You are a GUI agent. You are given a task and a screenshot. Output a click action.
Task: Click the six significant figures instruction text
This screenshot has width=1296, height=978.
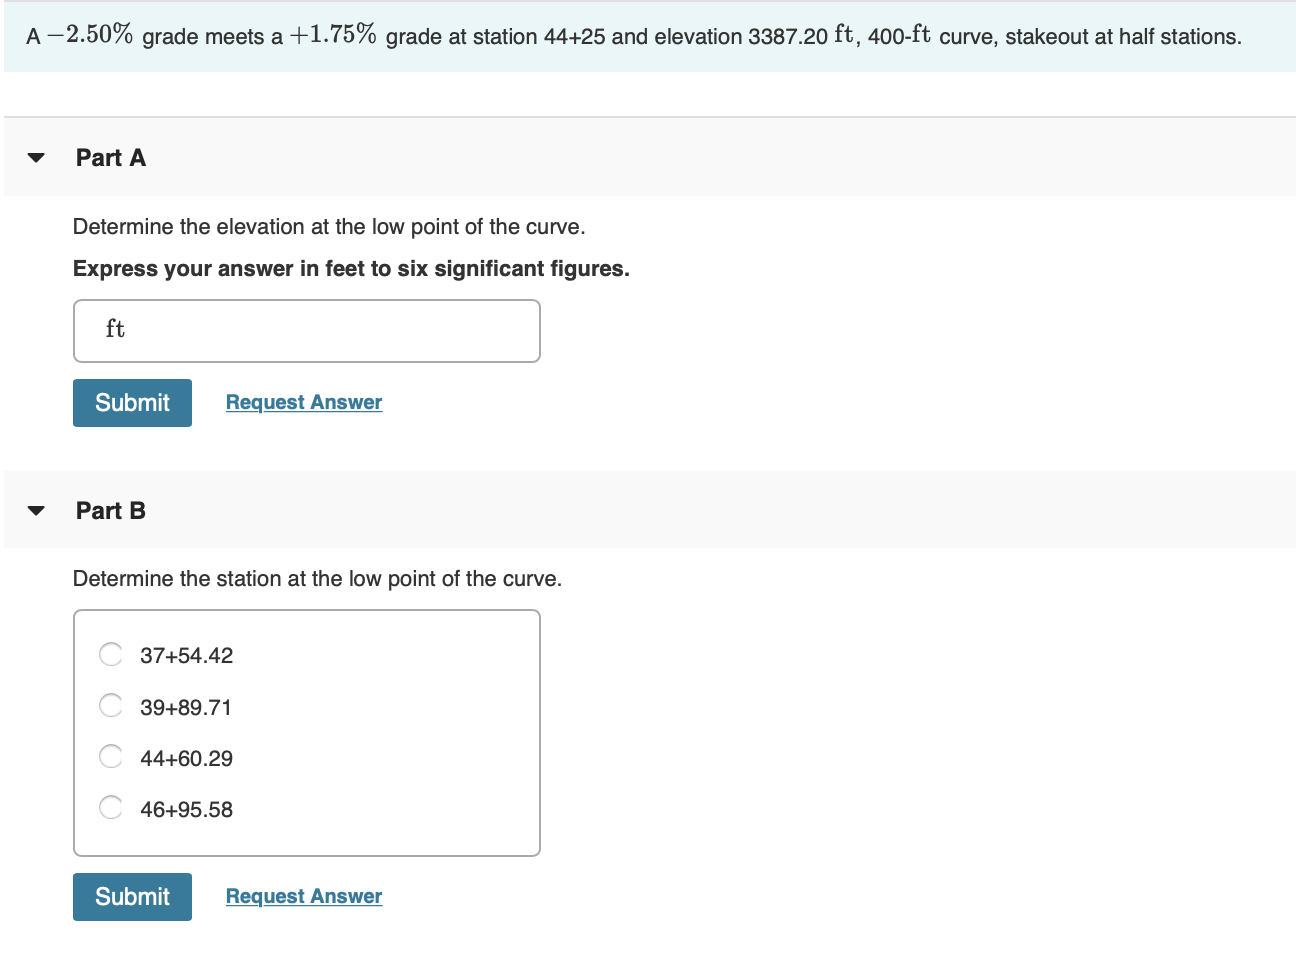[x=350, y=268]
